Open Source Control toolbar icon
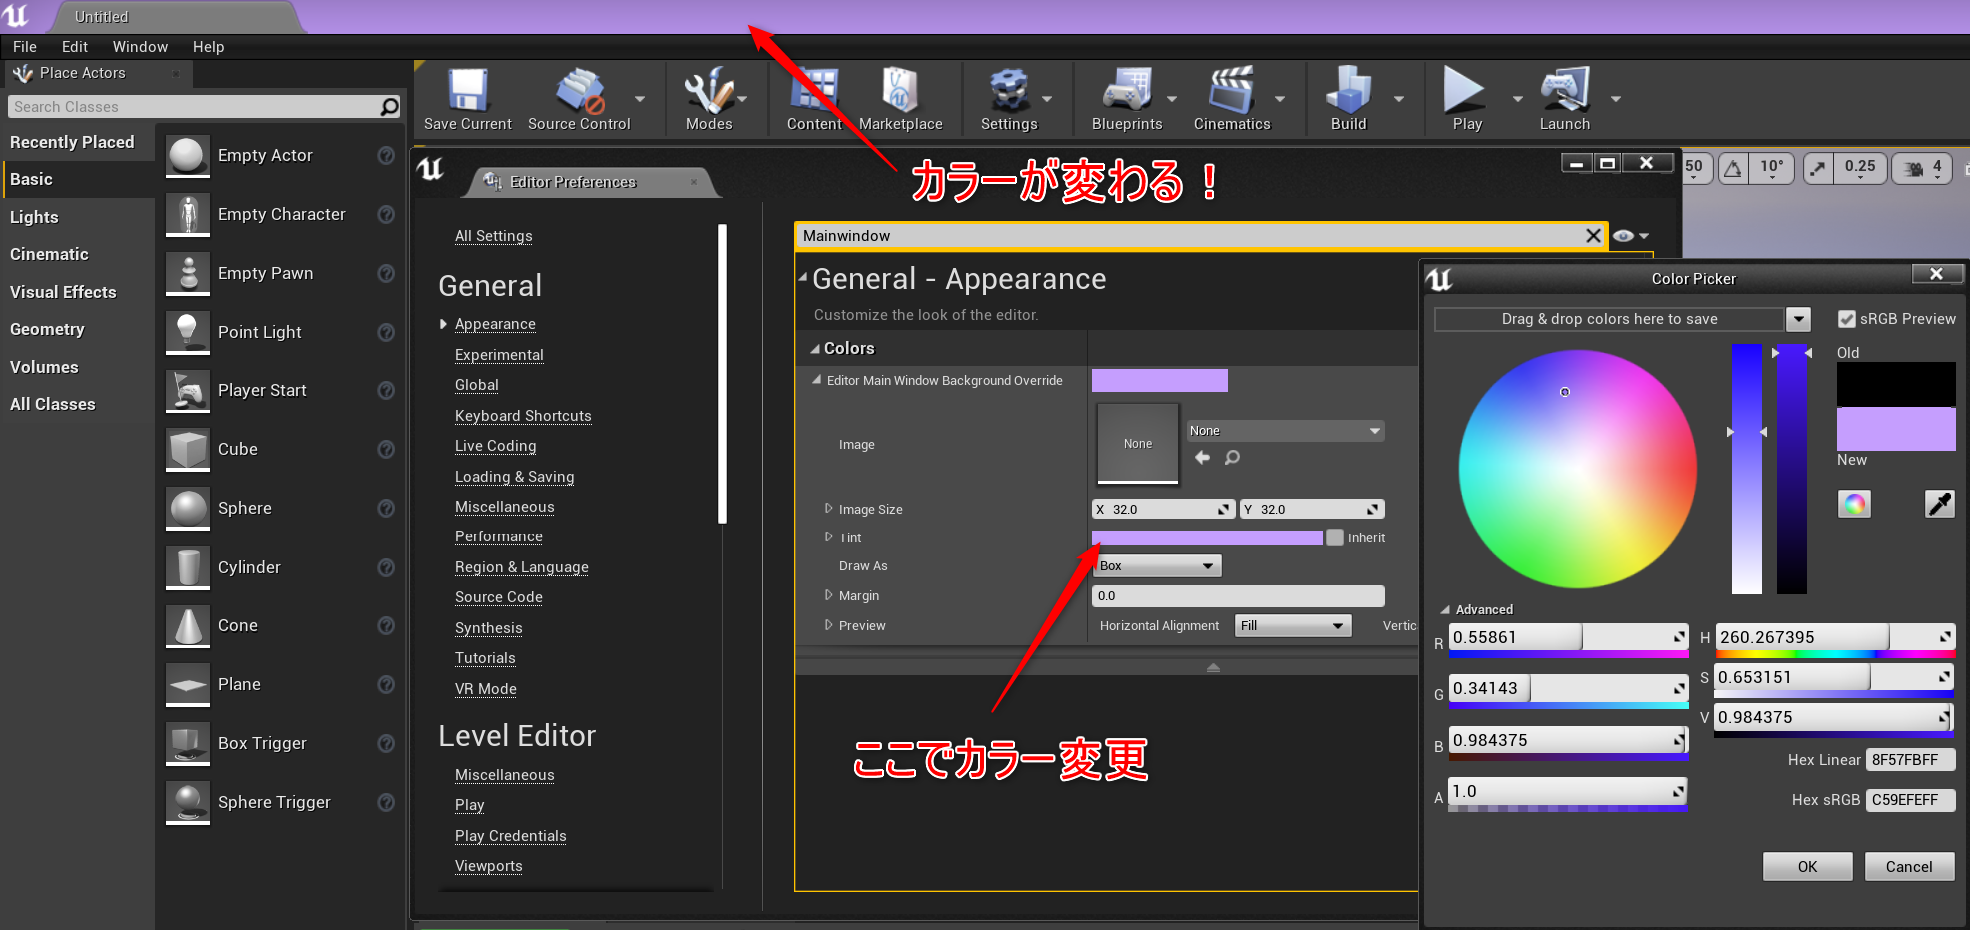1970x930 pixels. 580,90
